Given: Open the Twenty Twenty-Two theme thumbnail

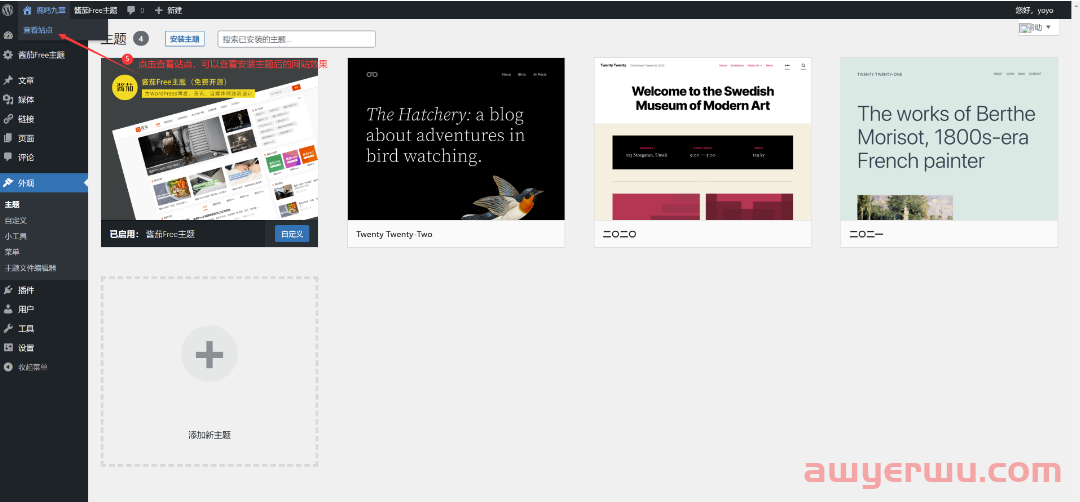Looking at the screenshot, I should coord(456,138).
